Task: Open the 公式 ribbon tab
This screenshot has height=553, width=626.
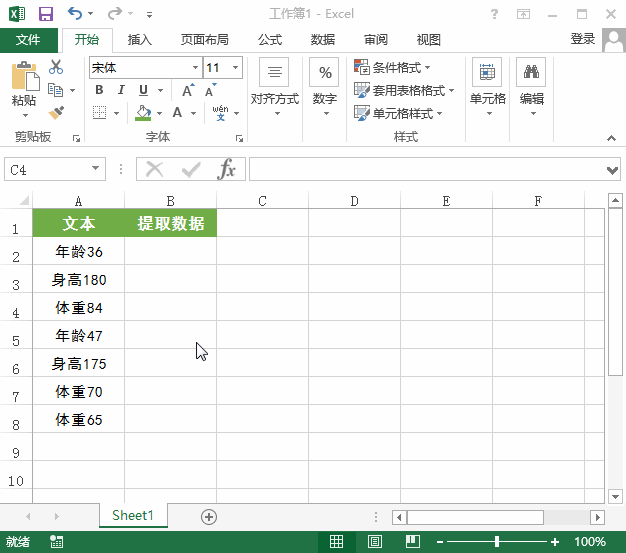Action: click(269, 40)
